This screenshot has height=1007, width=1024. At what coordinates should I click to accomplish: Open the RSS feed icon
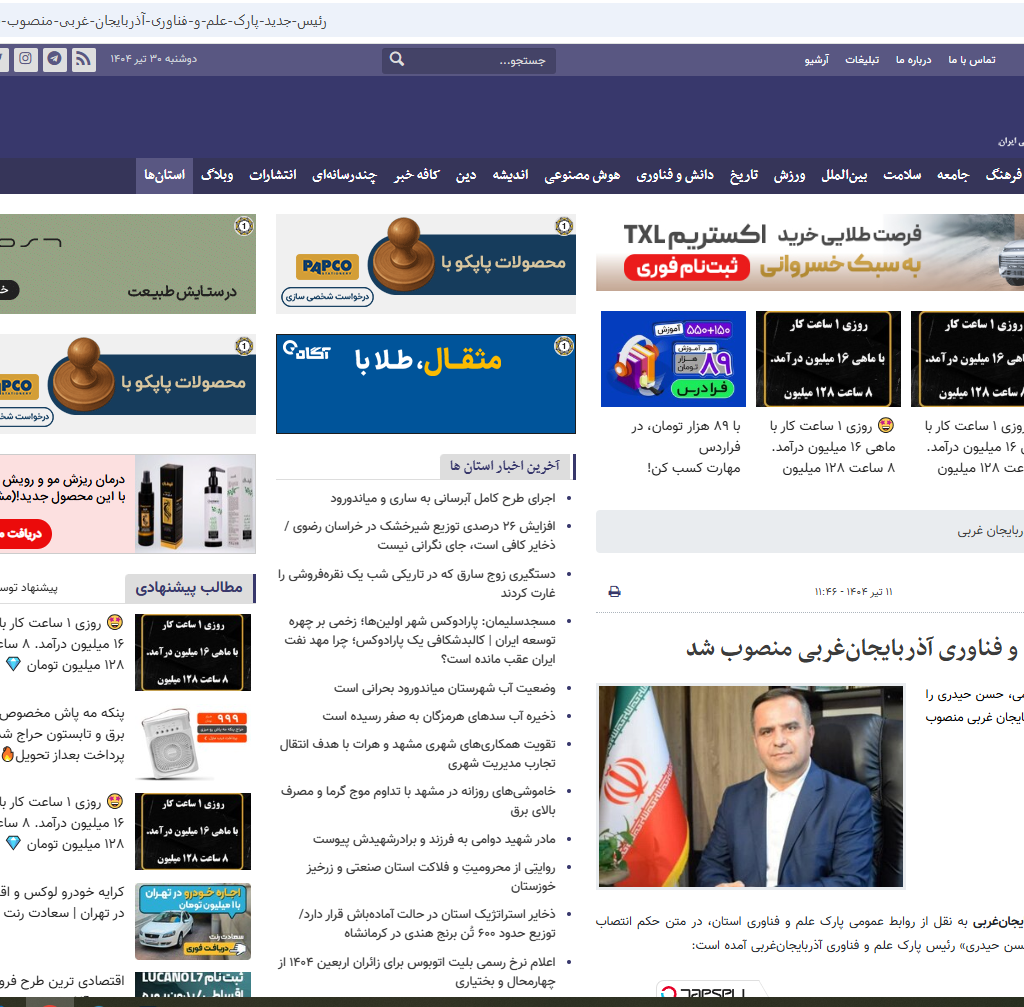[x=82, y=59]
